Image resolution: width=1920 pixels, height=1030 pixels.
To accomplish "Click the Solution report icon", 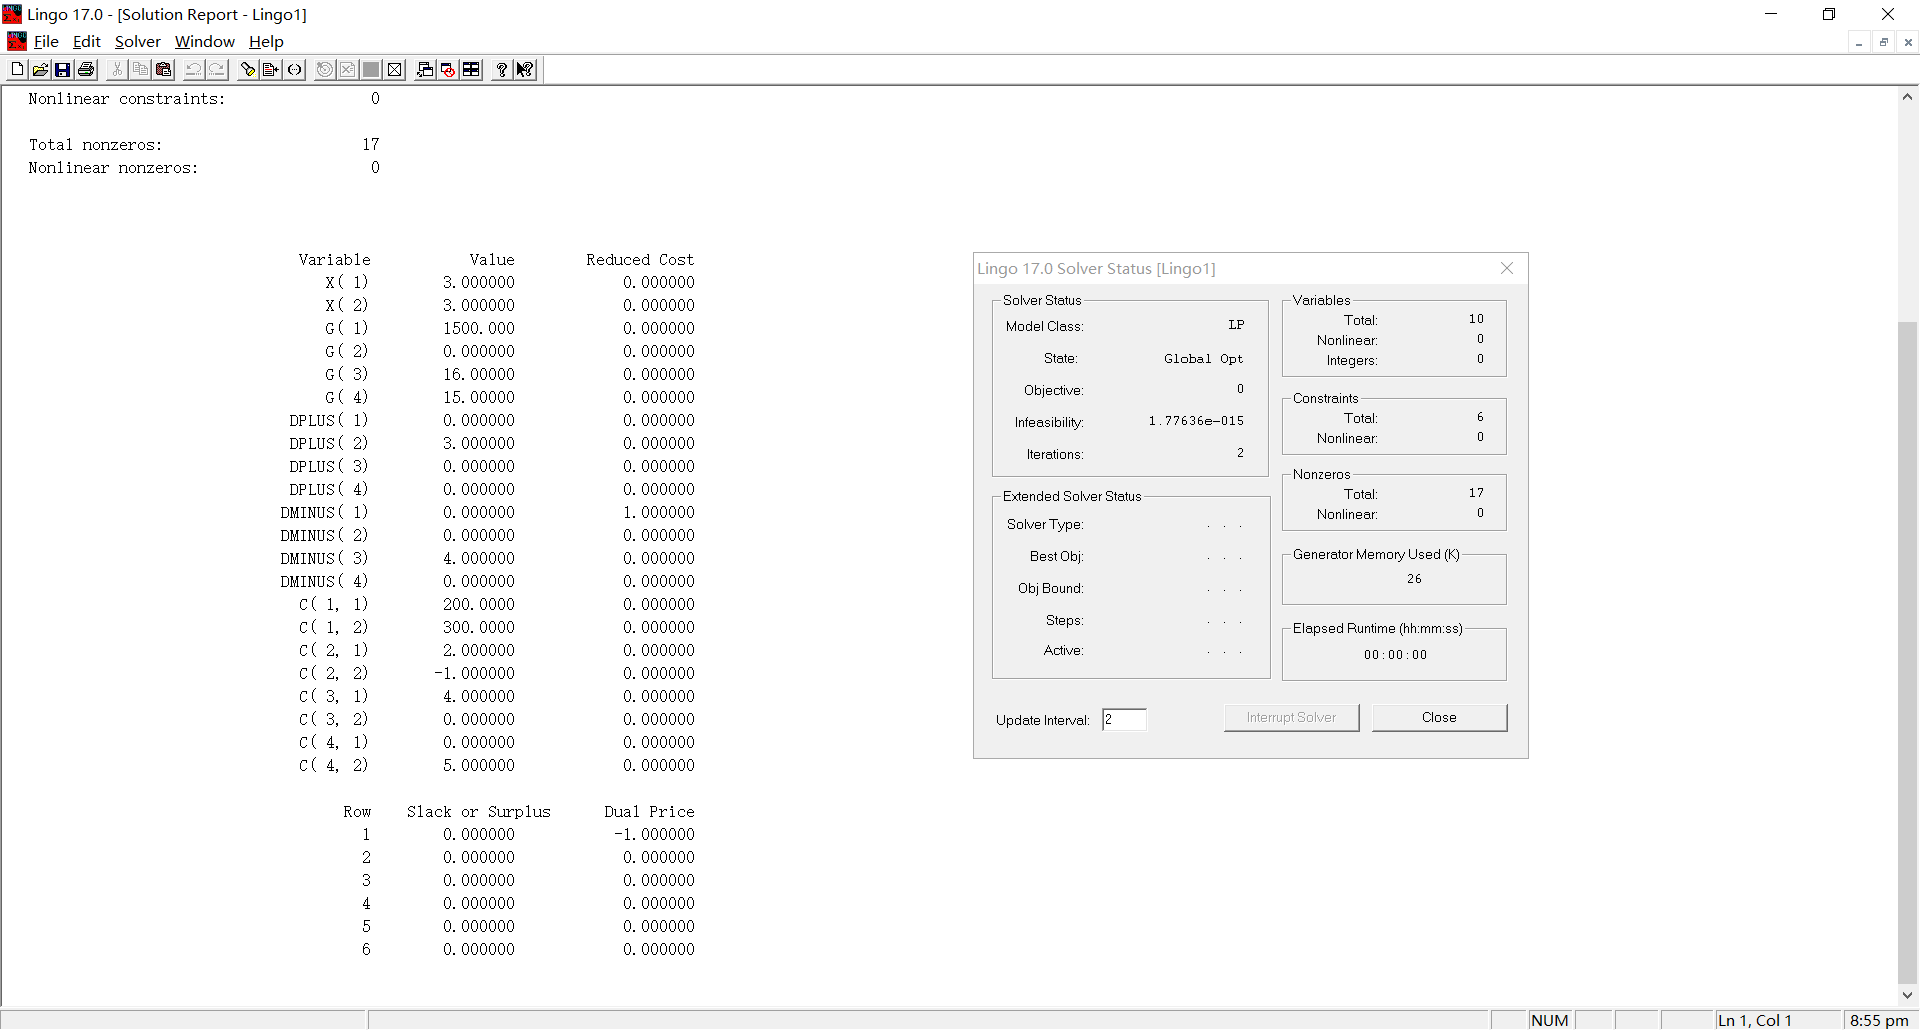I will pos(348,70).
